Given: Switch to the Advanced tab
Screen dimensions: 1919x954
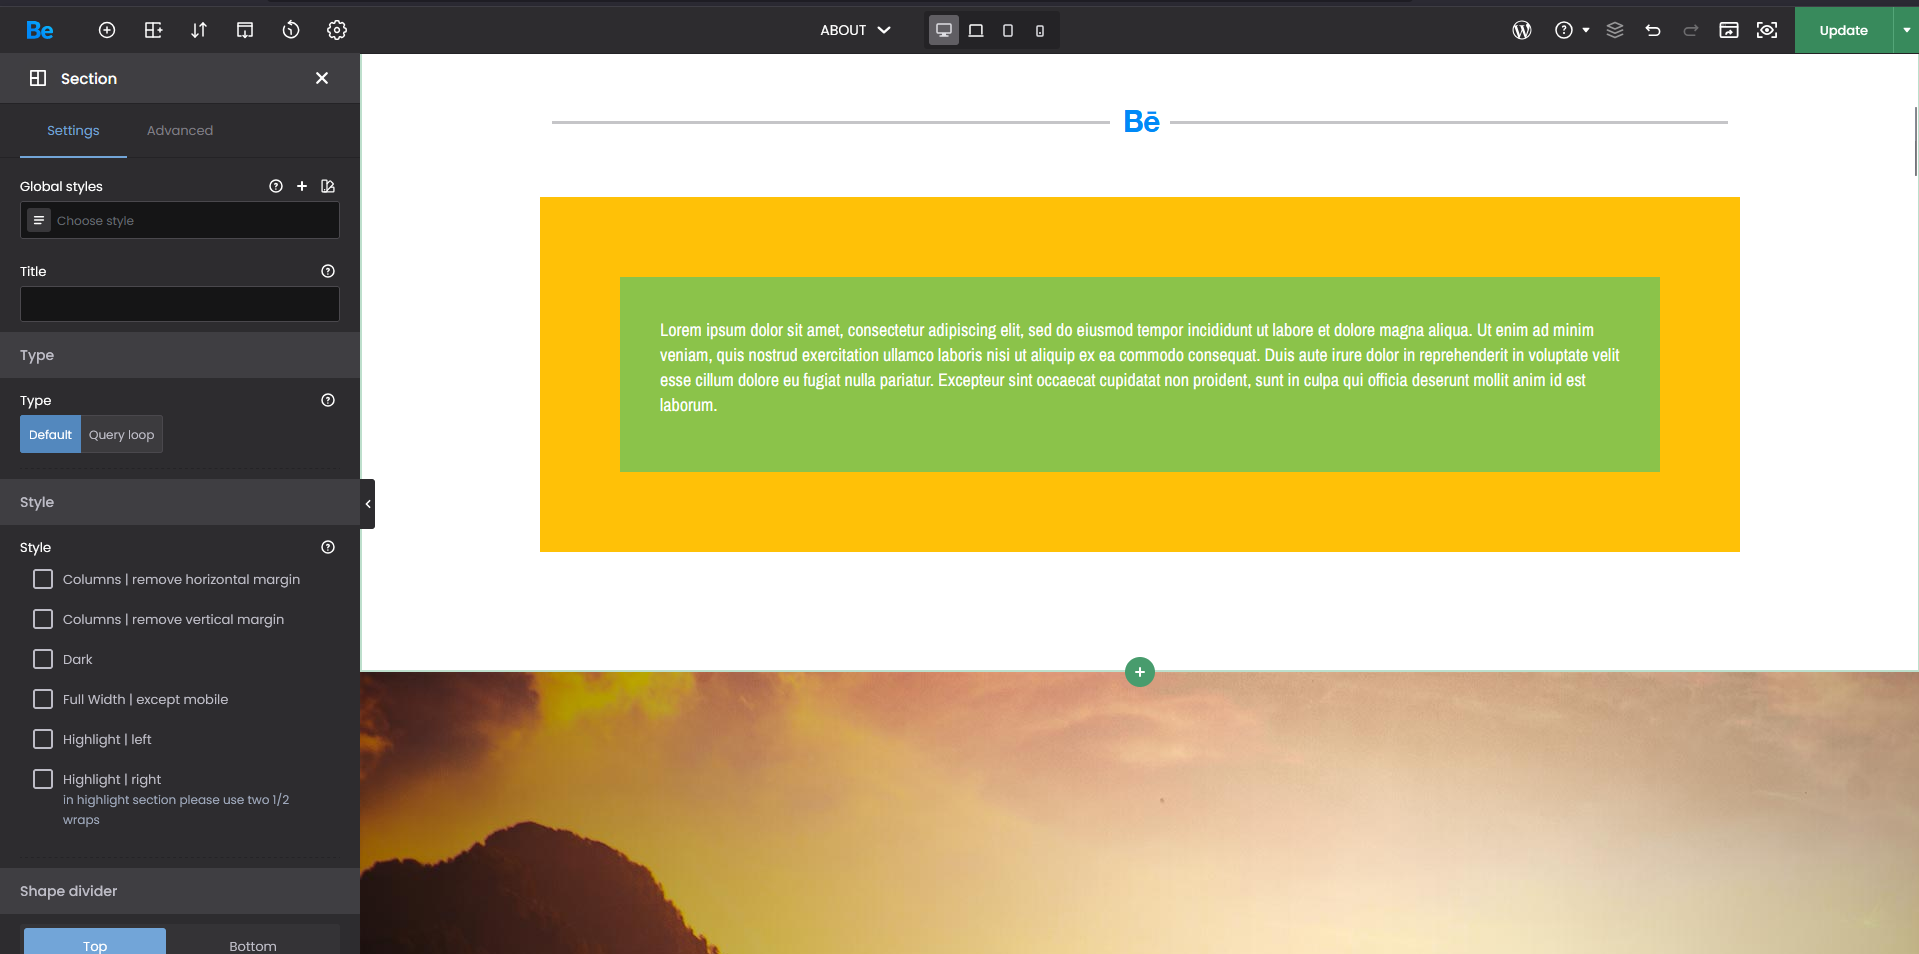Looking at the screenshot, I should pyautogui.click(x=180, y=130).
